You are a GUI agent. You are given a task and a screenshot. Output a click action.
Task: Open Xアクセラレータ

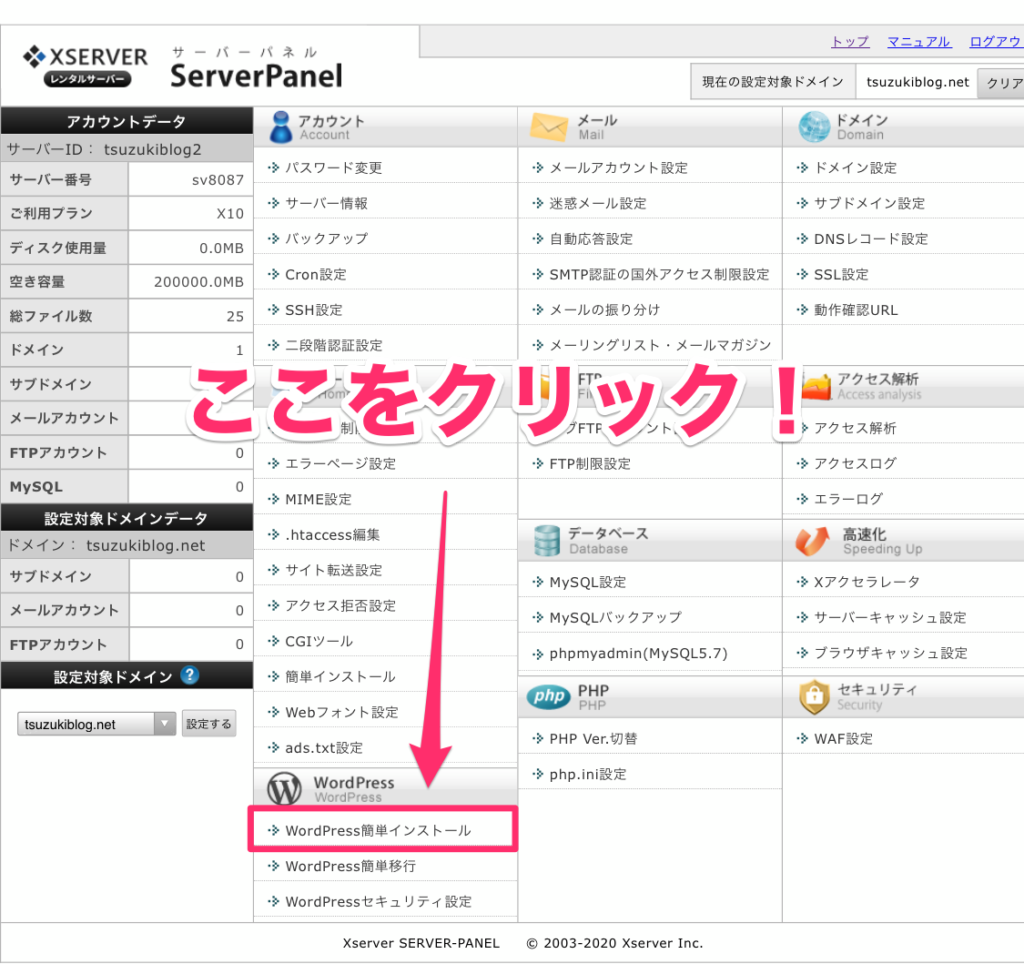867,582
